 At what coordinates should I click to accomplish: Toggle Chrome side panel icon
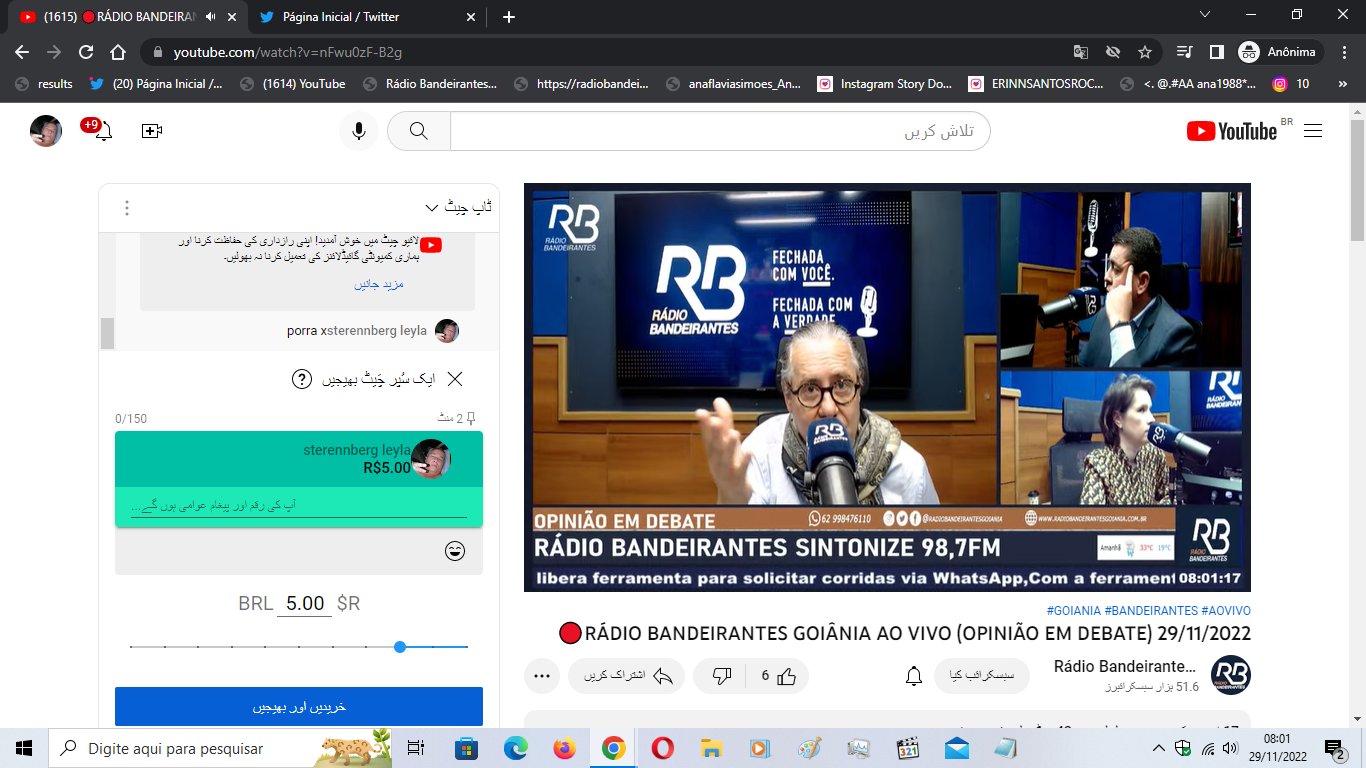coord(1217,52)
